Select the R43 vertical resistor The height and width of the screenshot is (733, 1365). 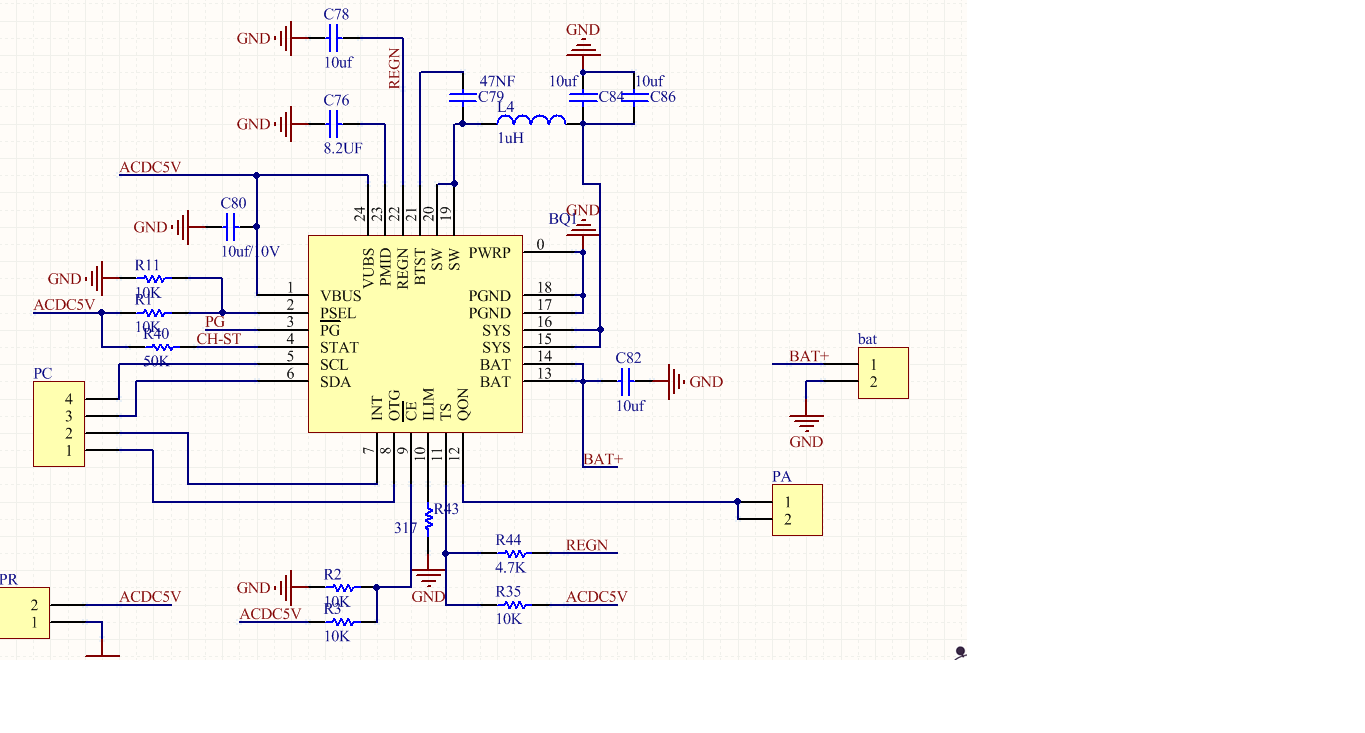point(429,517)
